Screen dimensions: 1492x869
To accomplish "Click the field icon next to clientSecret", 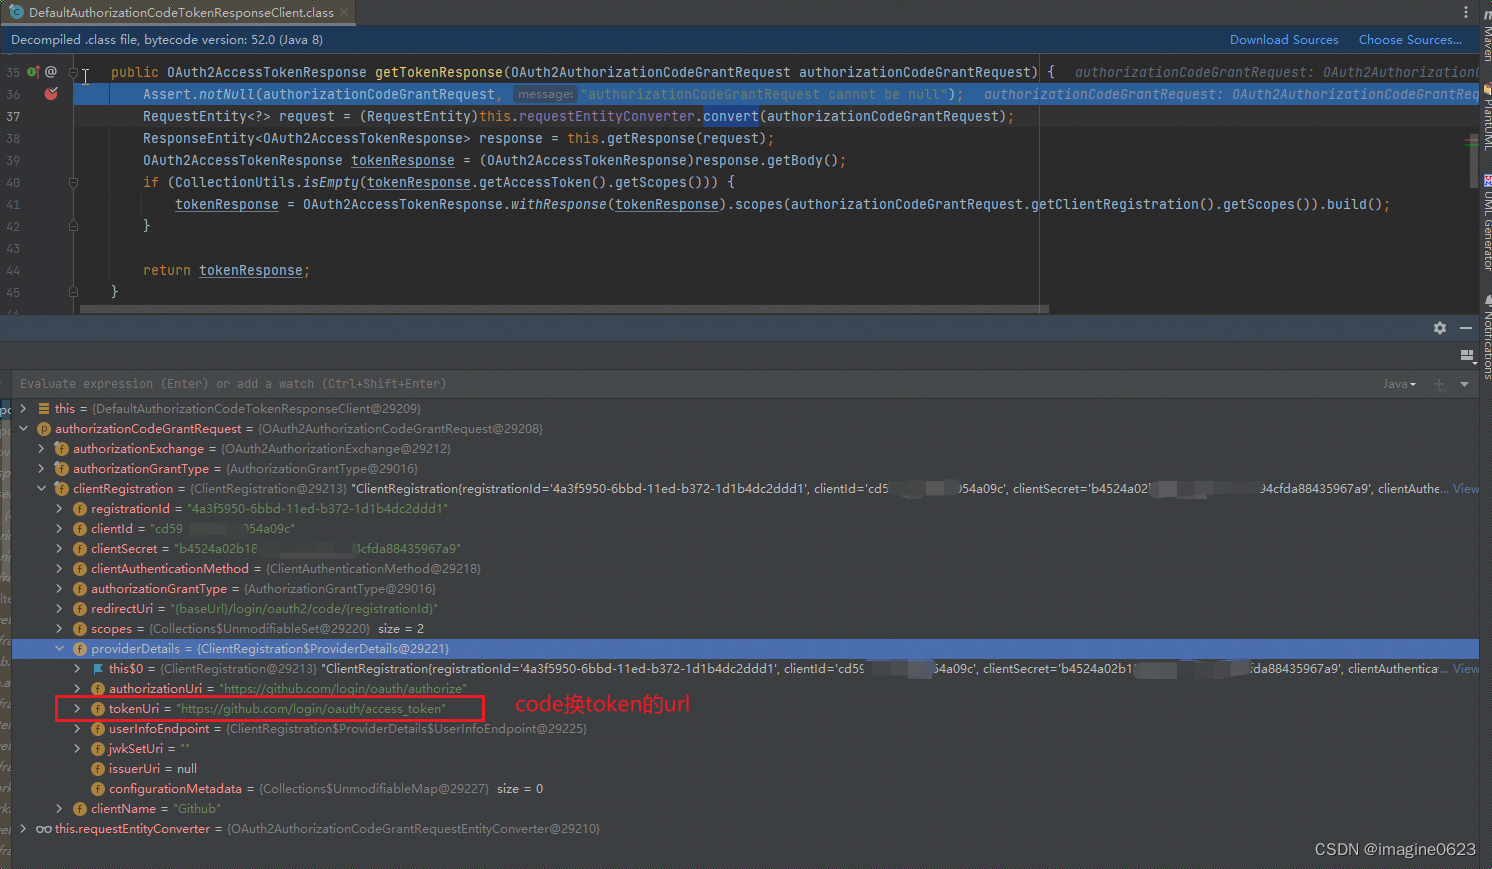I will tap(80, 549).
